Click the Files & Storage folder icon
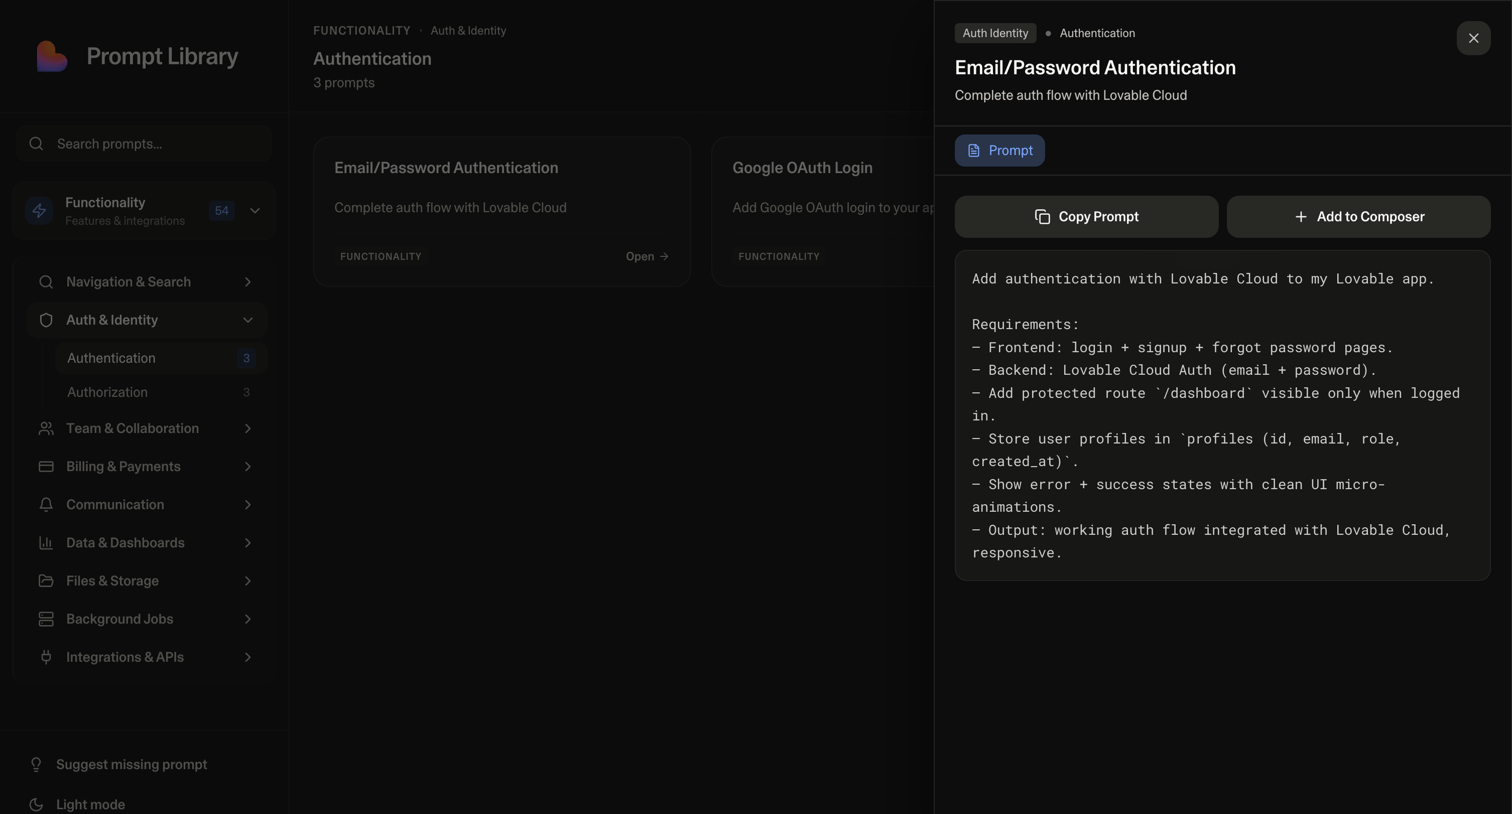 point(46,581)
